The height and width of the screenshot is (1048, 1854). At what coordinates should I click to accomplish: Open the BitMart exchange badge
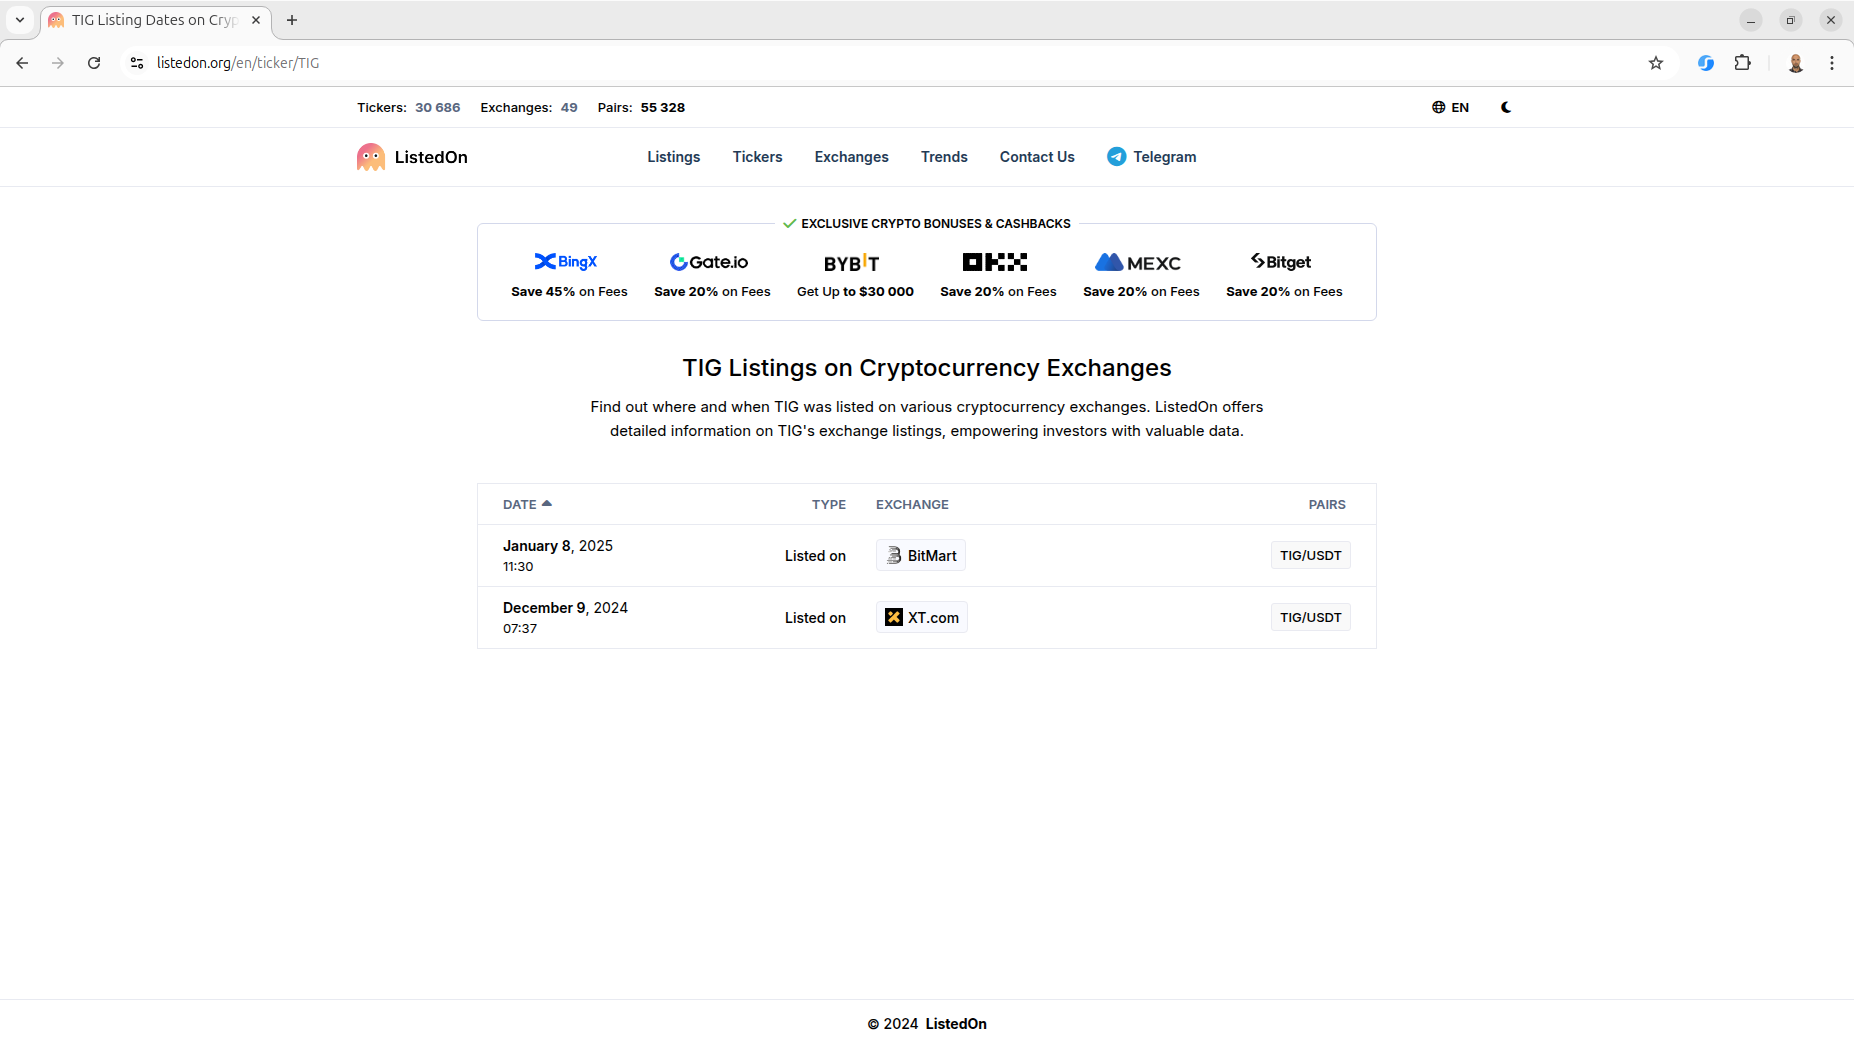(x=921, y=556)
